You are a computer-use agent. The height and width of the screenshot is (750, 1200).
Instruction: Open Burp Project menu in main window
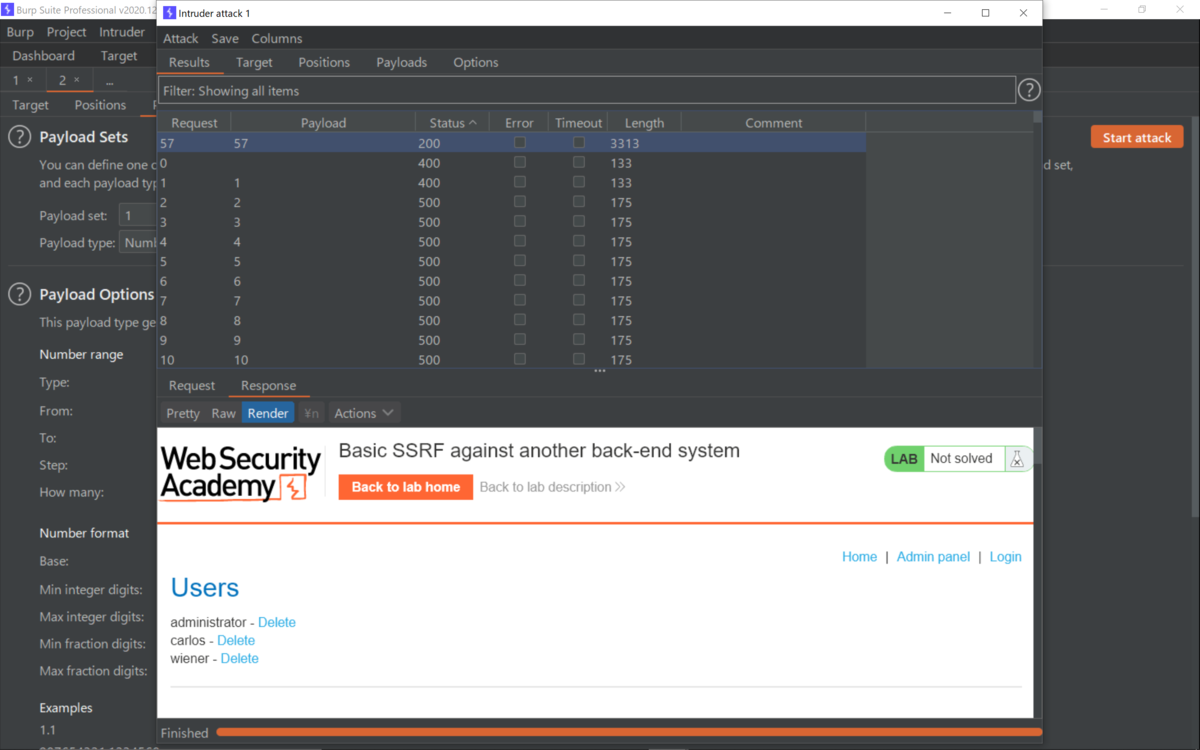pos(67,32)
